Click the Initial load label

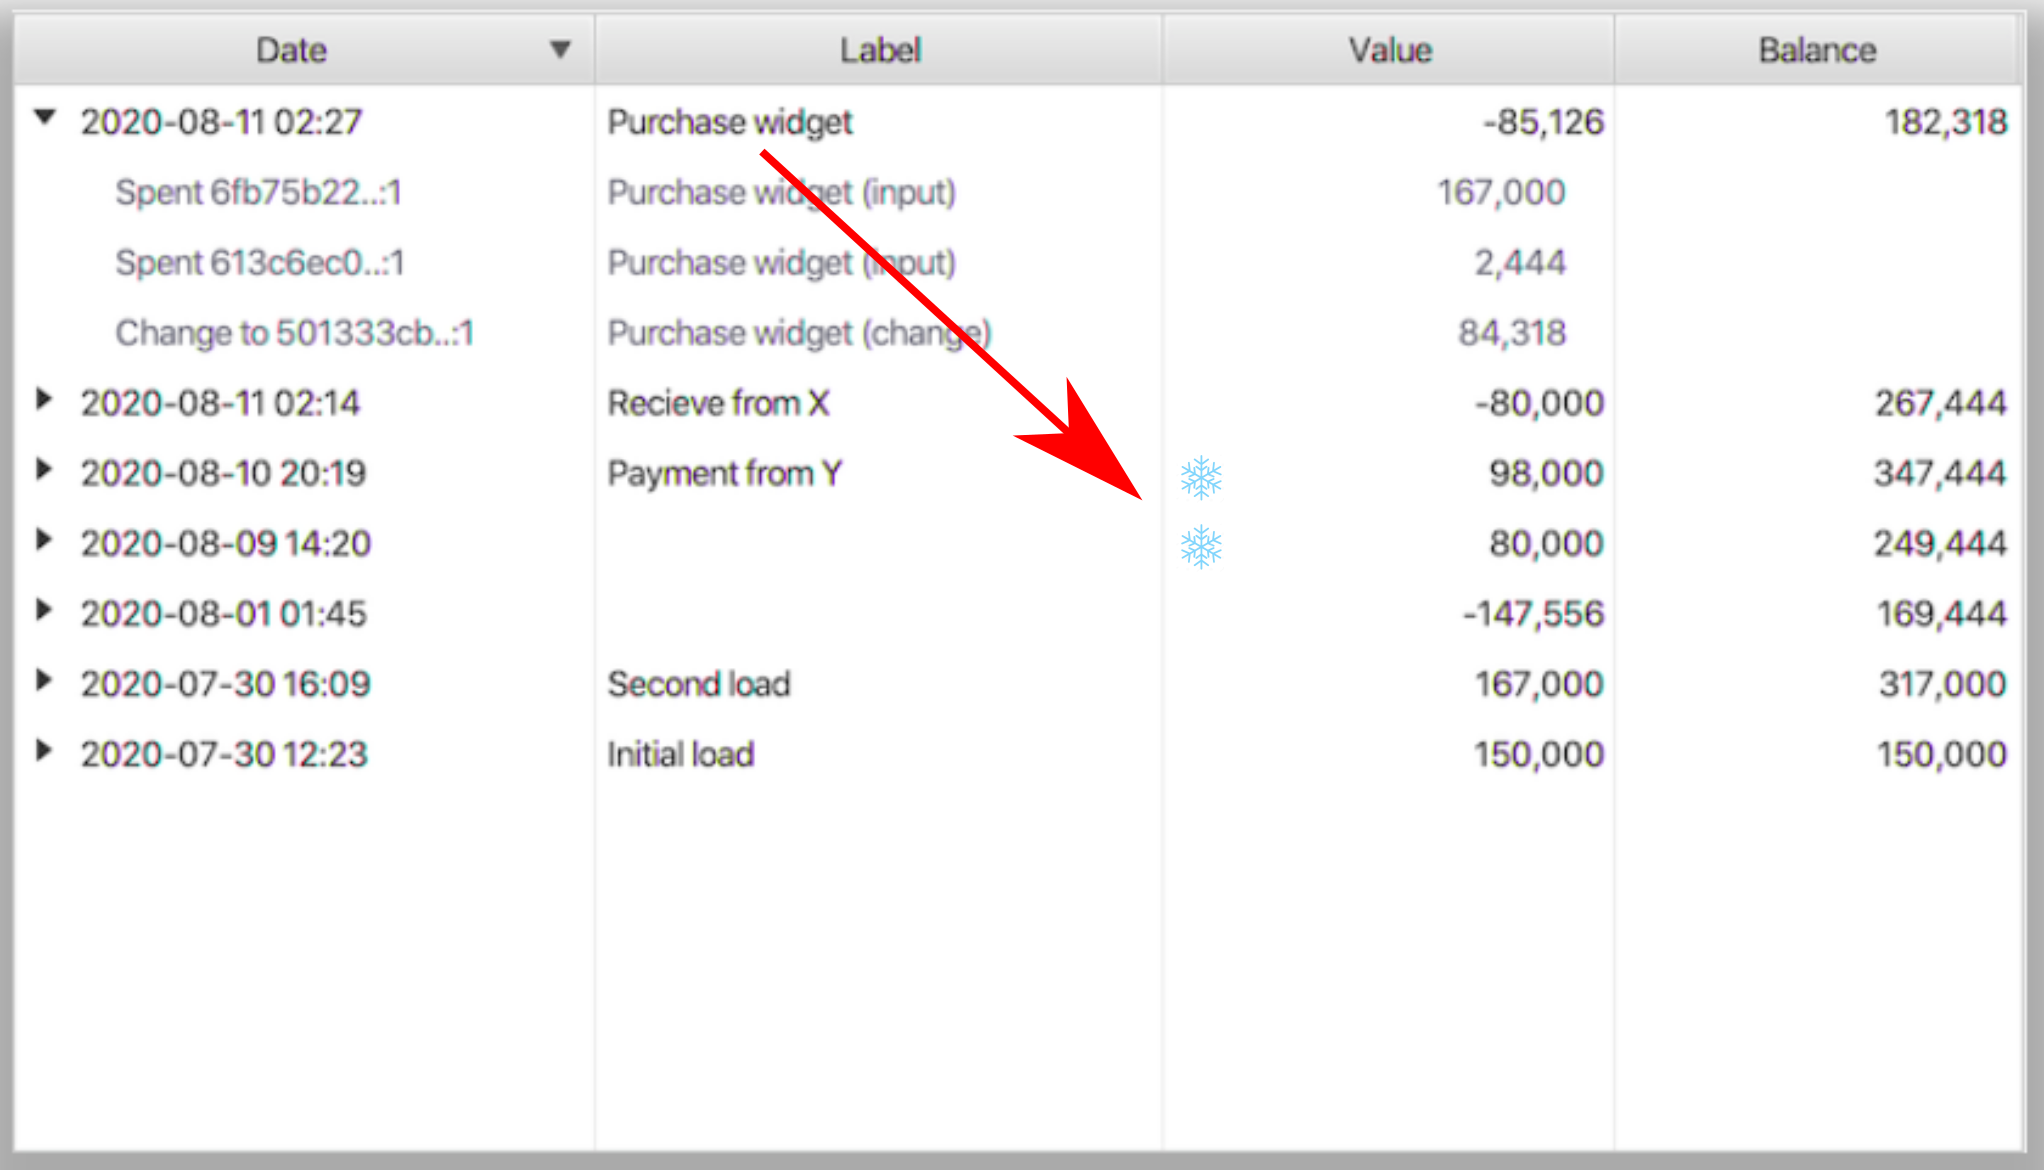681,754
